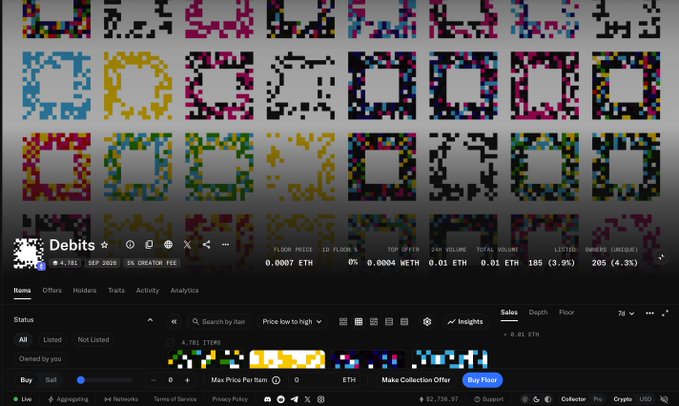Filter by Not Listed status
The height and width of the screenshot is (406, 679).
click(x=94, y=340)
